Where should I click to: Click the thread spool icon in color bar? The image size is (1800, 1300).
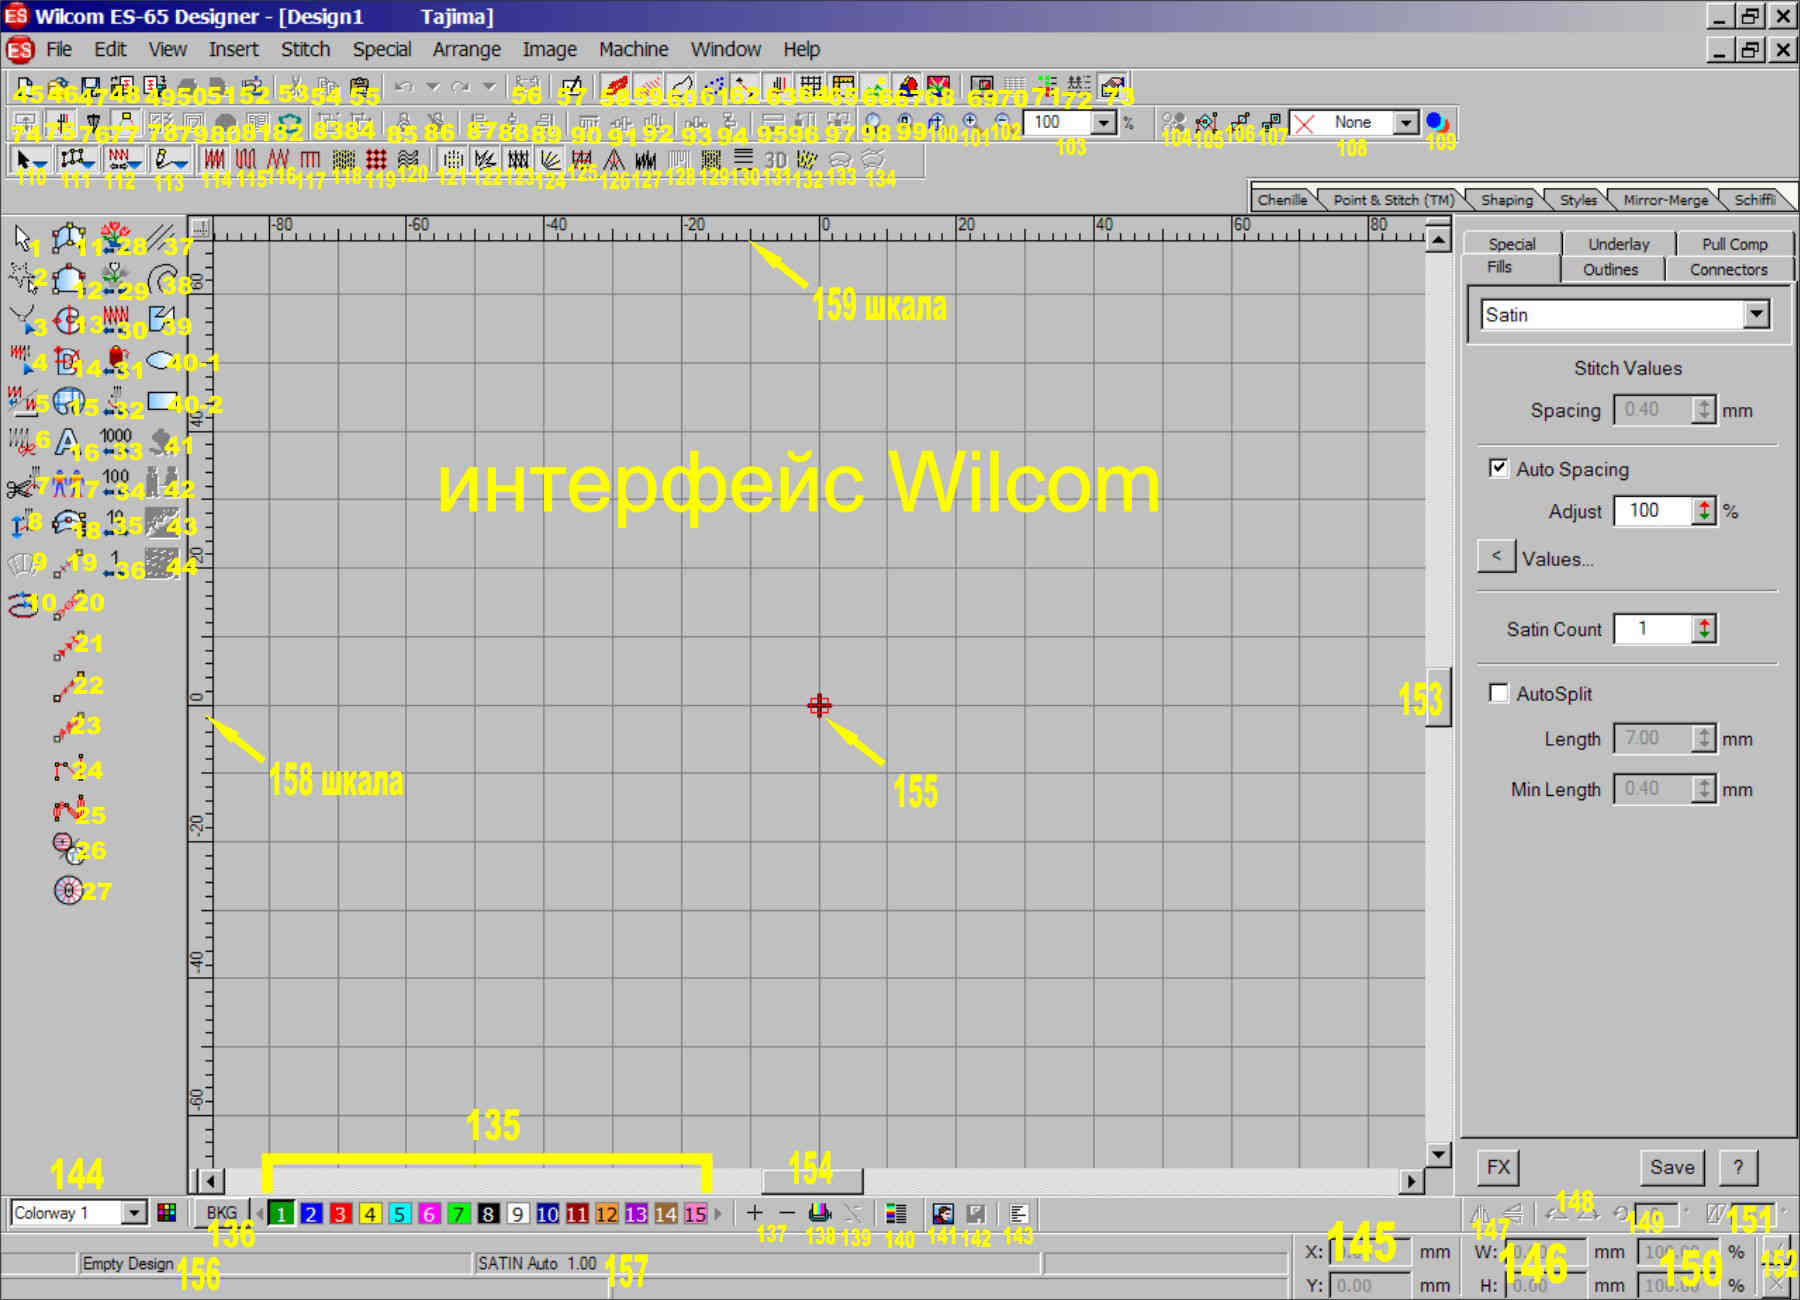click(820, 1213)
